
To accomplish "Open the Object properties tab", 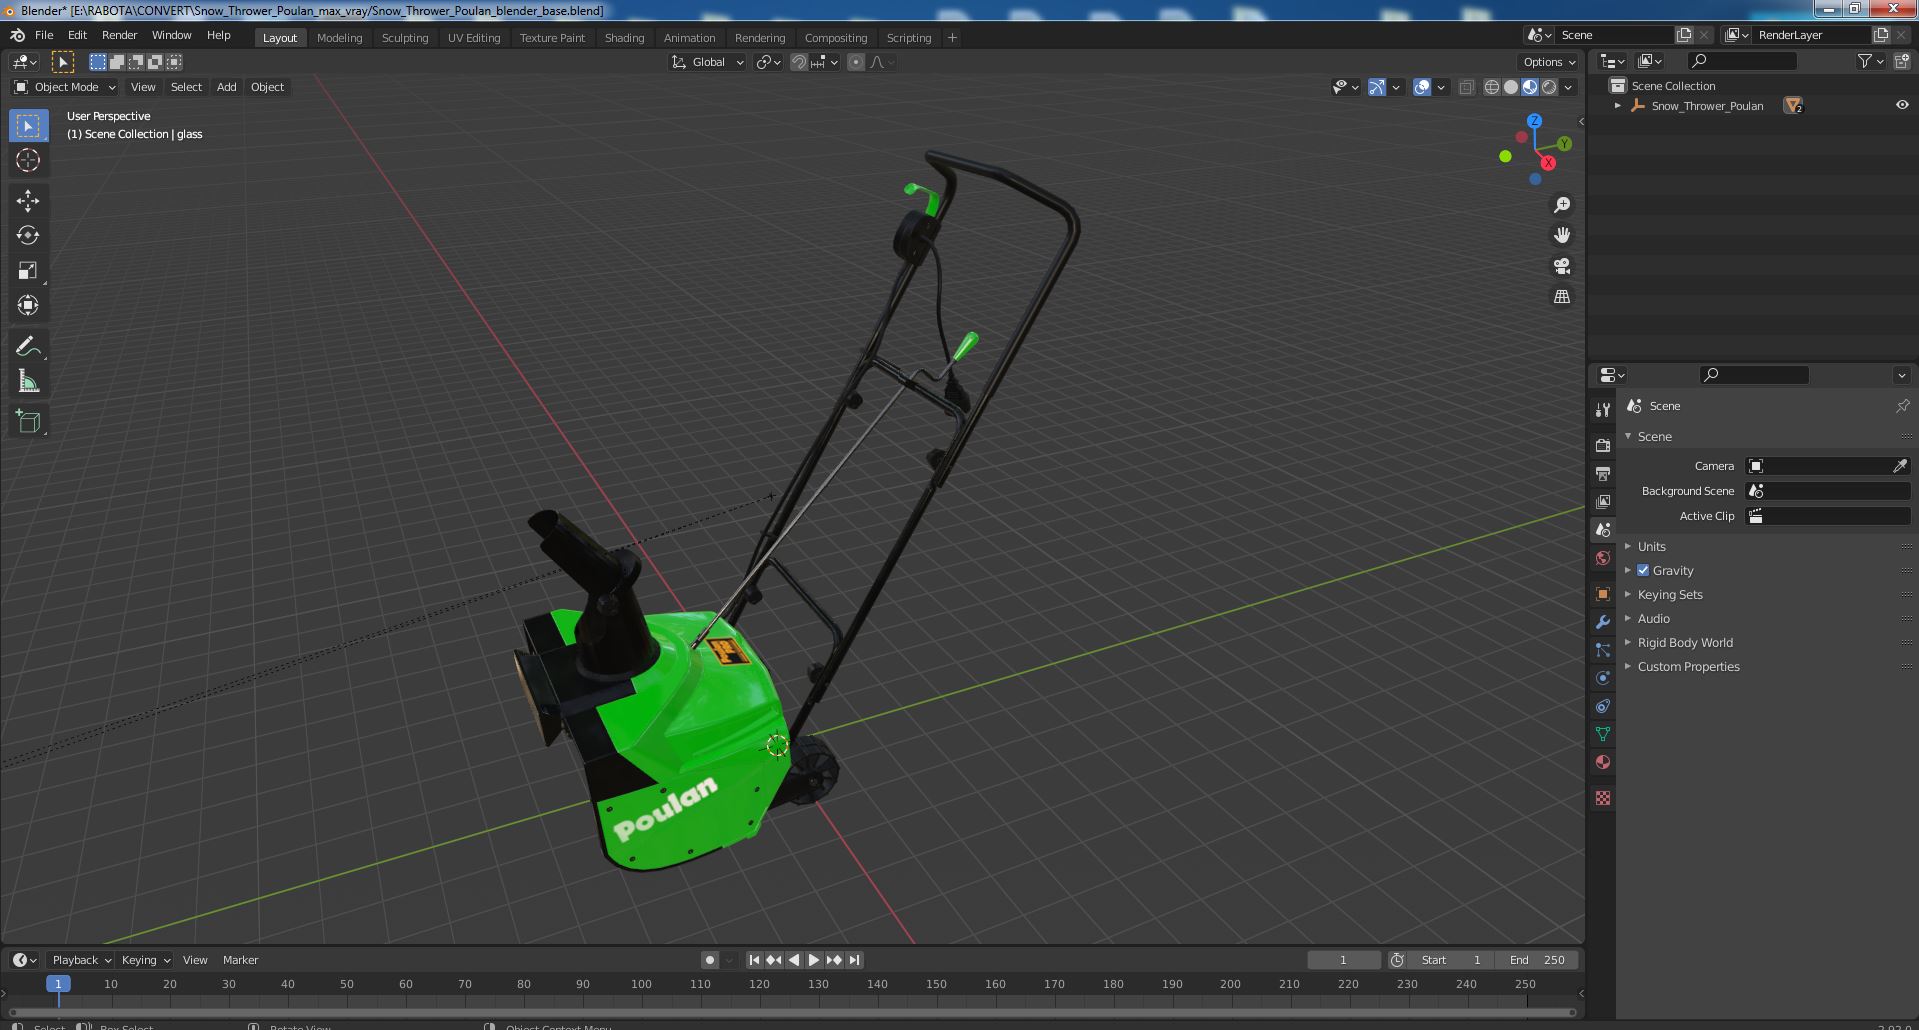I will [x=1603, y=594].
